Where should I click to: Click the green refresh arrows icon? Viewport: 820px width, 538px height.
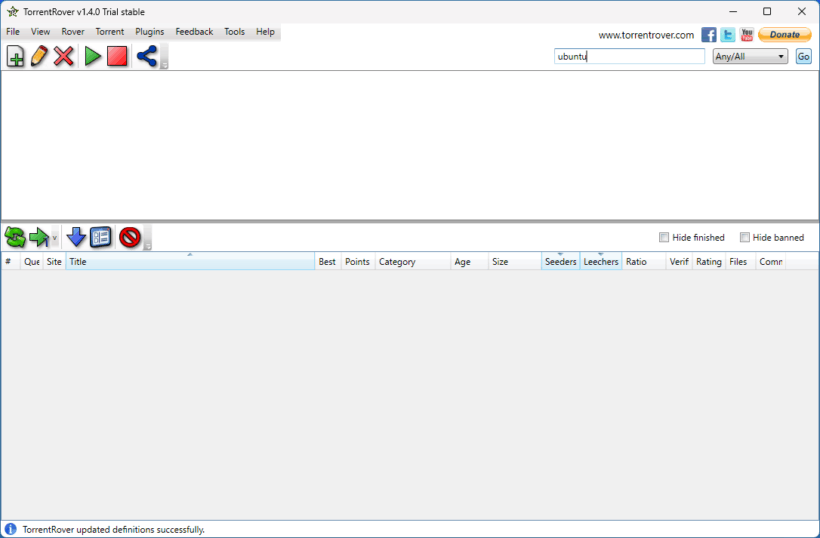pos(15,237)
